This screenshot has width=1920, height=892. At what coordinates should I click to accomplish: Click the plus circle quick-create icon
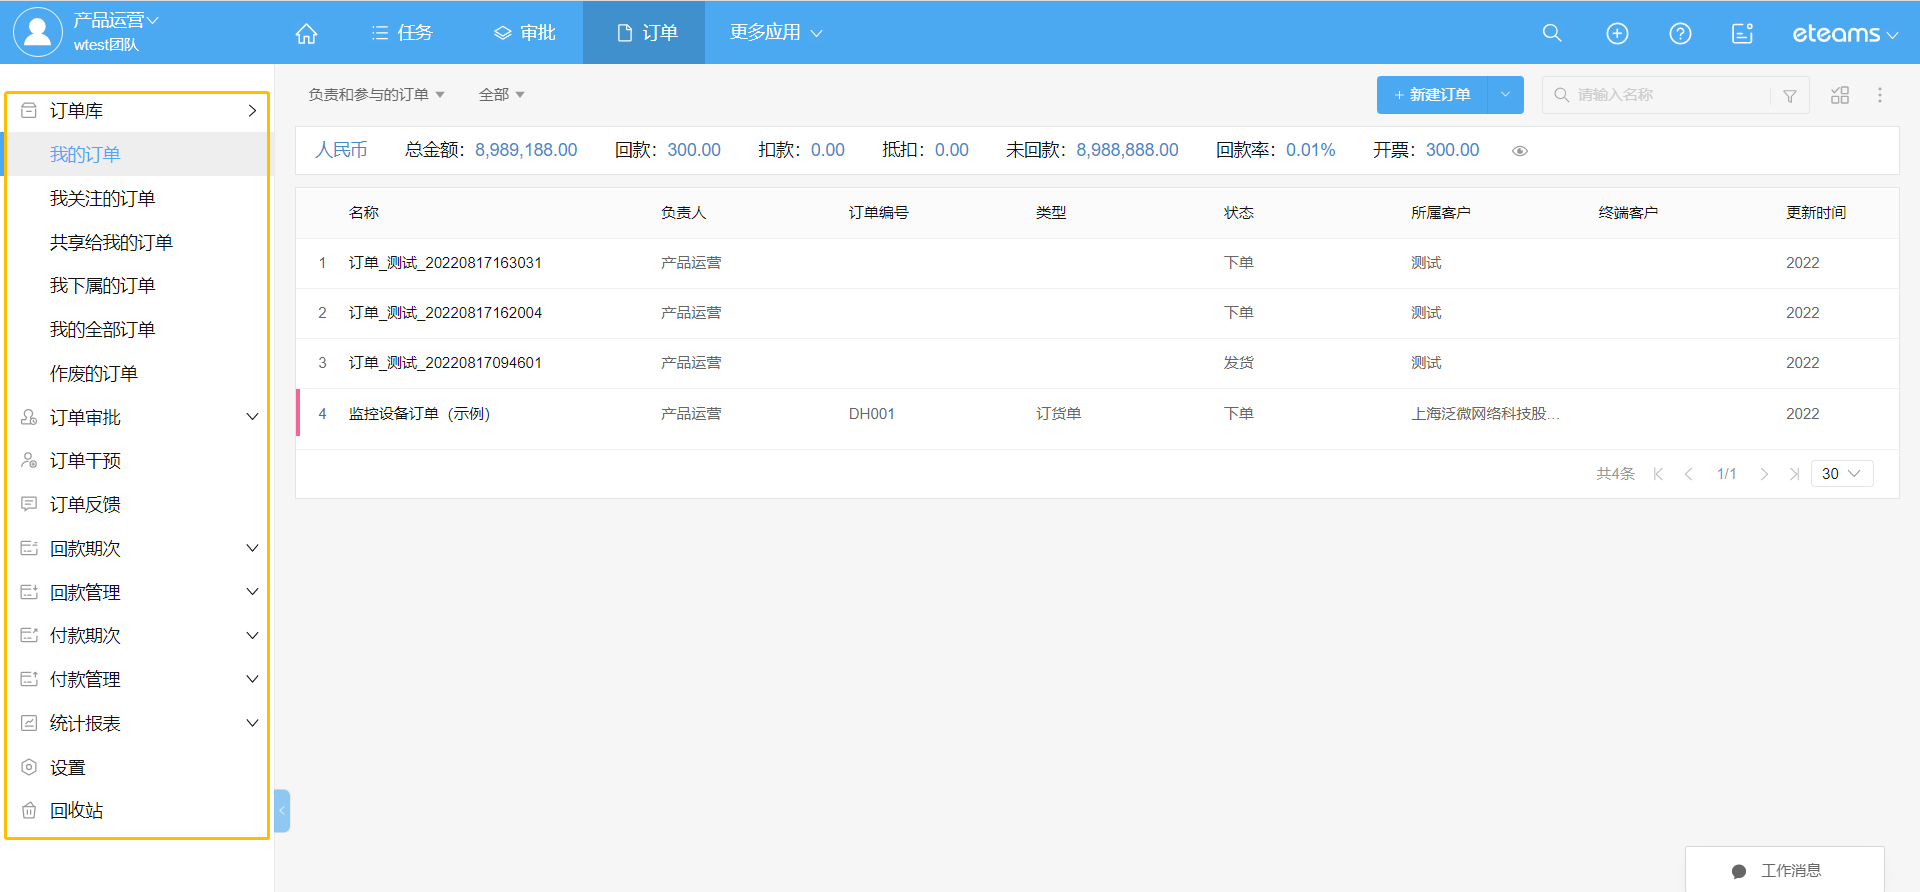pyautogui.click(x=1616, y=33)
